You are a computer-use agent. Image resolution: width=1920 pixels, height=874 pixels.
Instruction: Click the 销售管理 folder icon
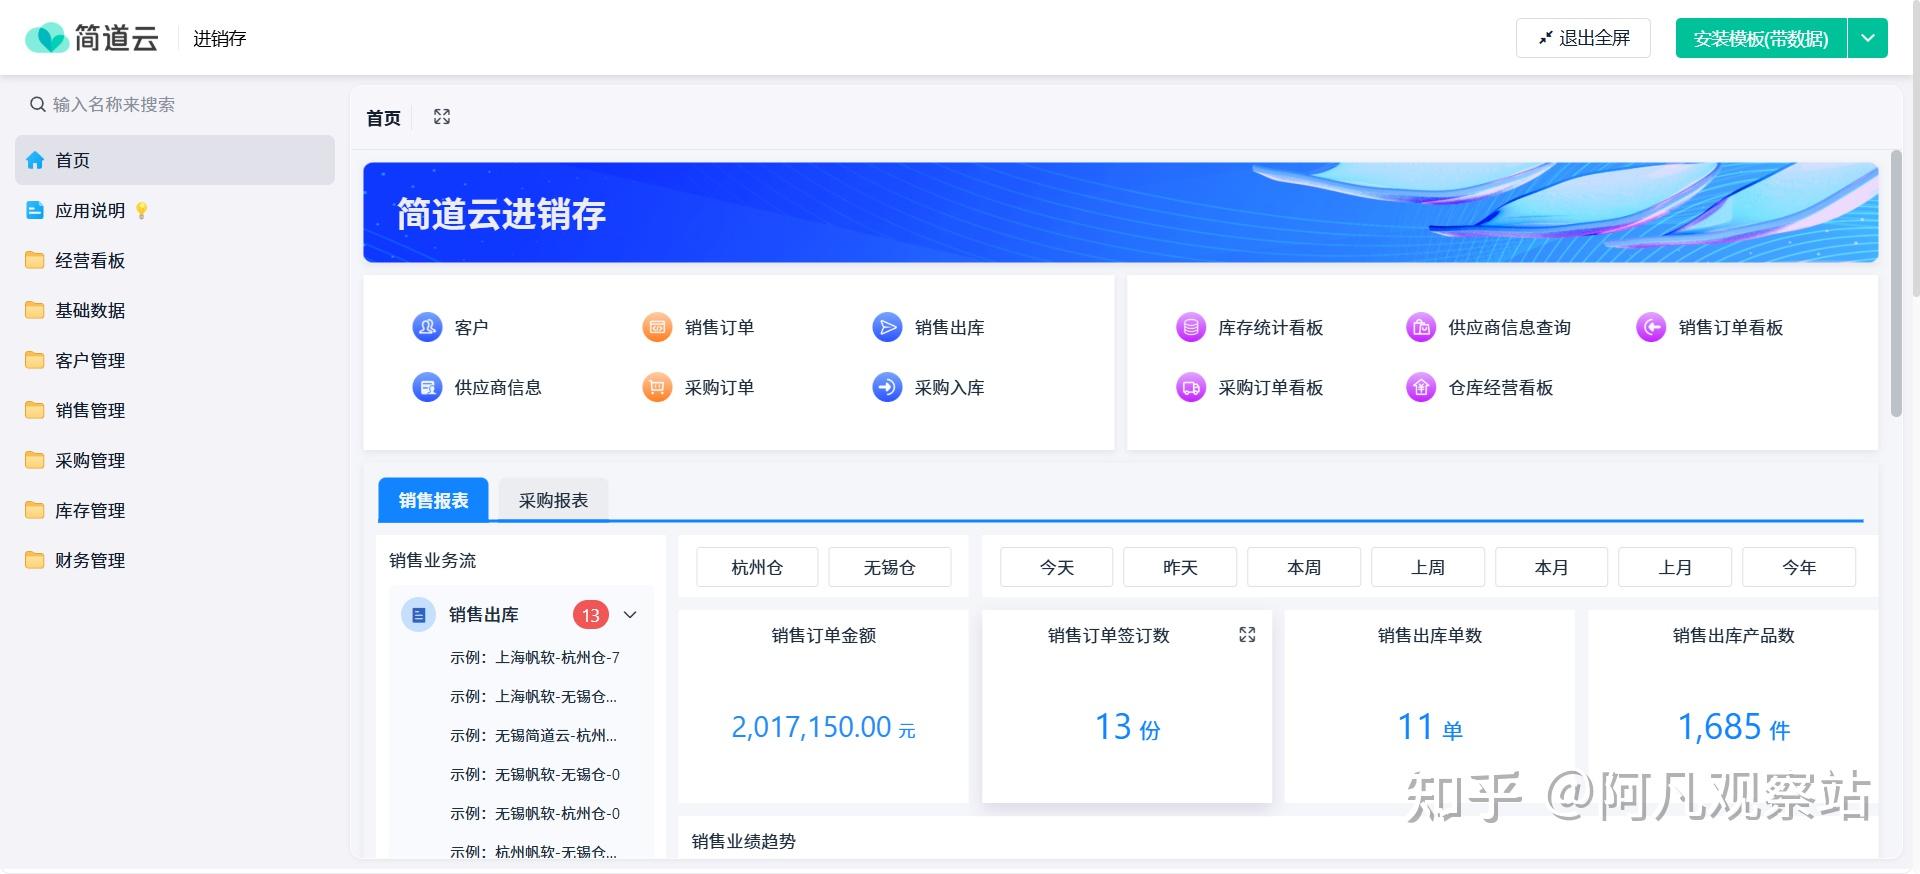point(35,410)
